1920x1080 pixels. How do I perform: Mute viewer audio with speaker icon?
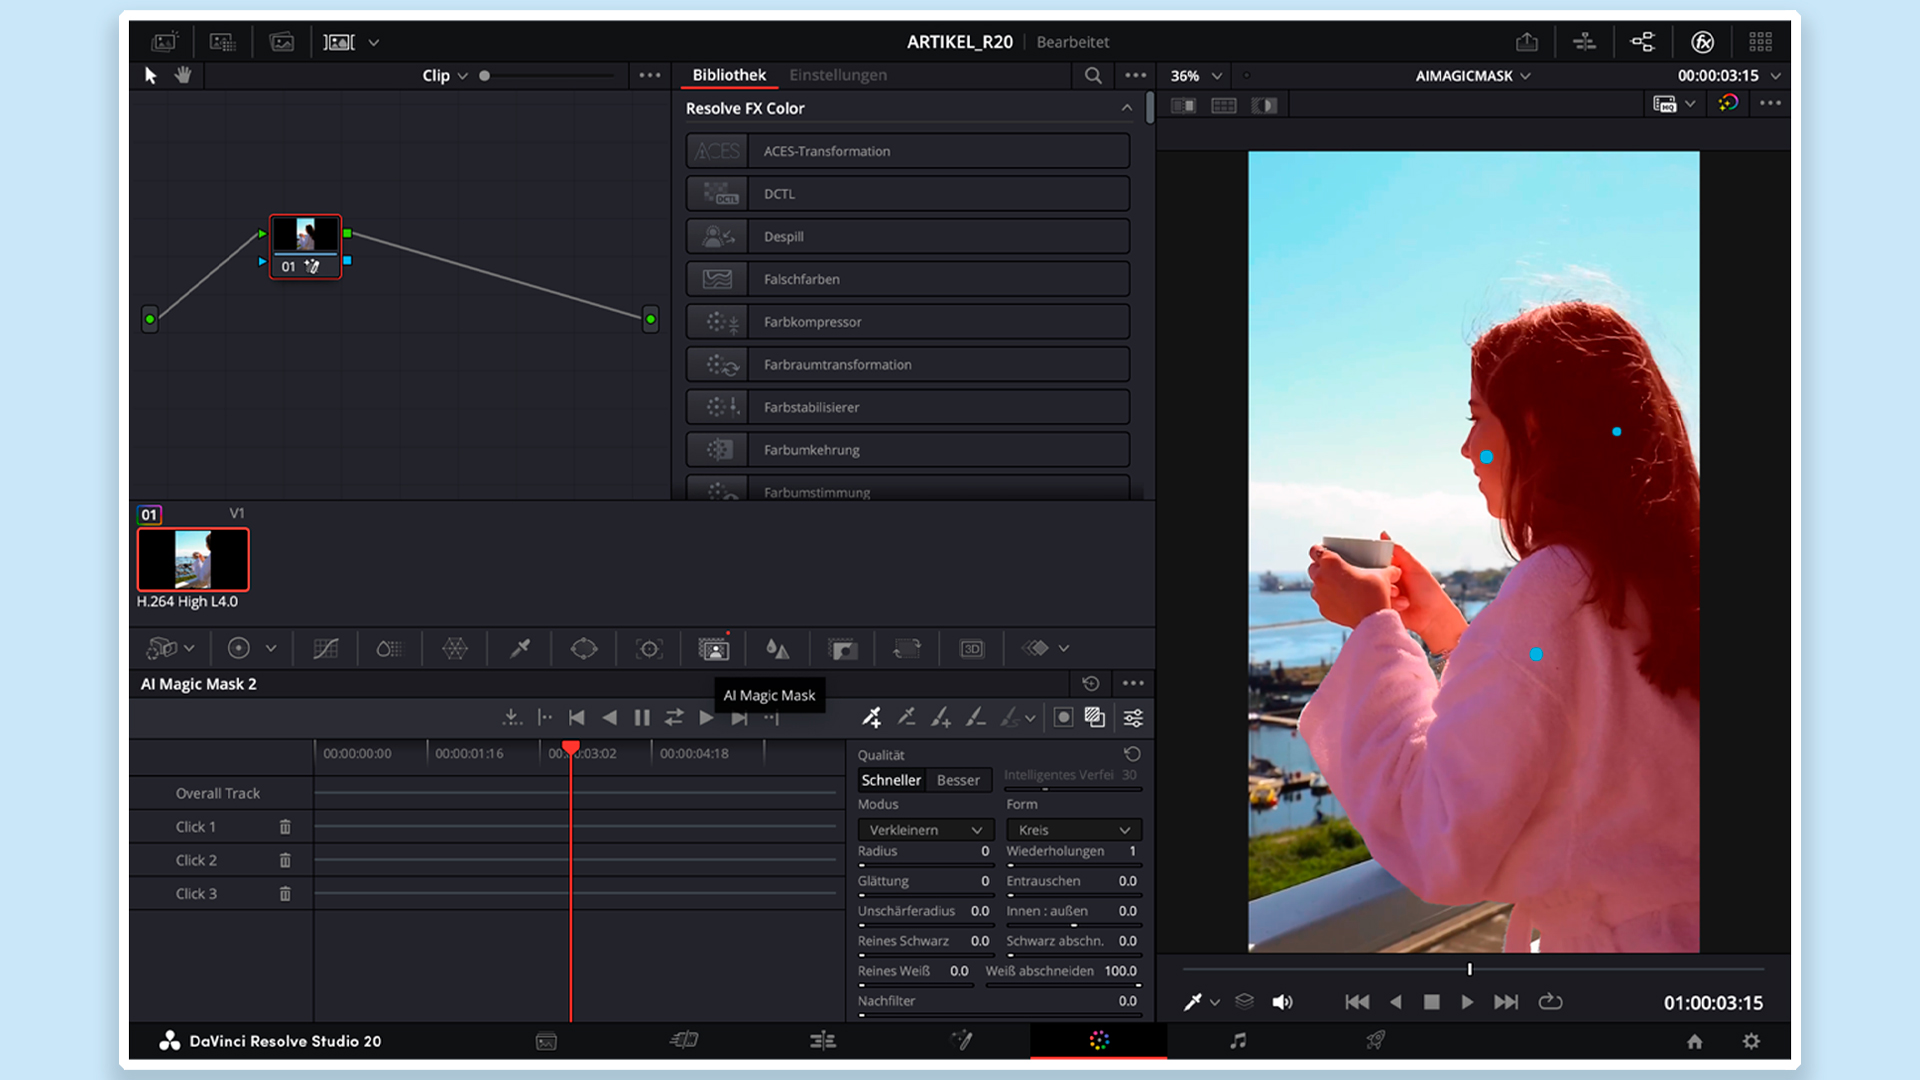coord(1282,1002)
